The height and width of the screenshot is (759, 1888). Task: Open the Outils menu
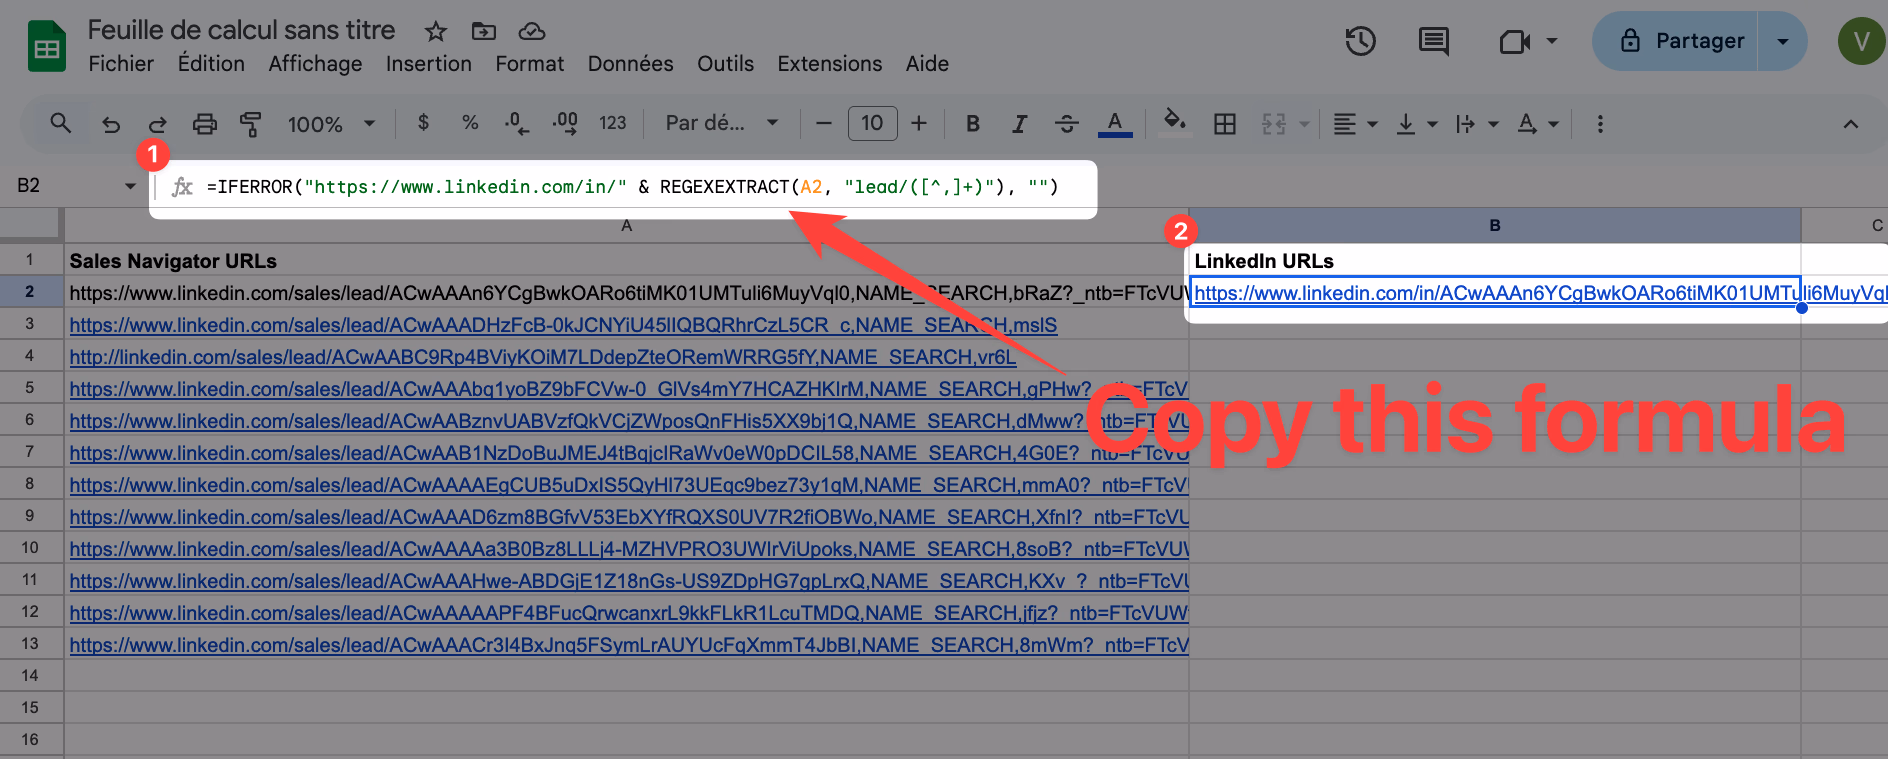tap(725, 64)
